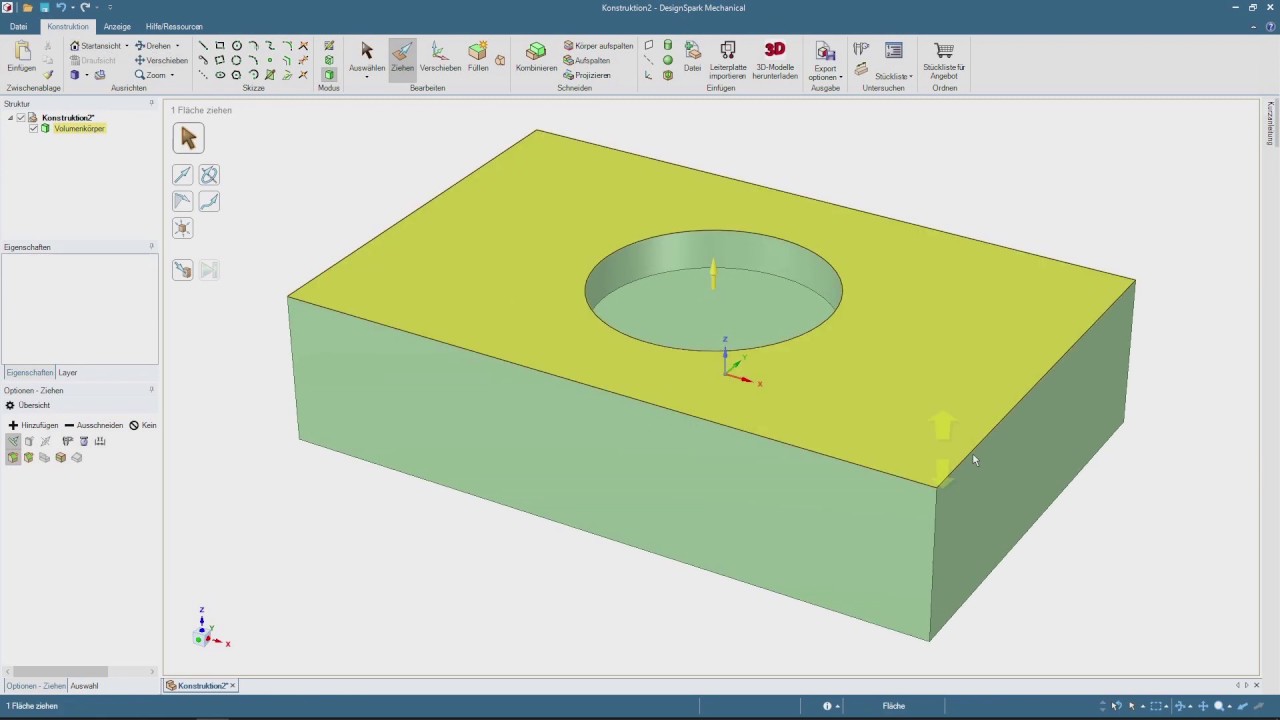Switch to the Konstruktion ribbon tab
1280x720 pixels.
(68, 27)
